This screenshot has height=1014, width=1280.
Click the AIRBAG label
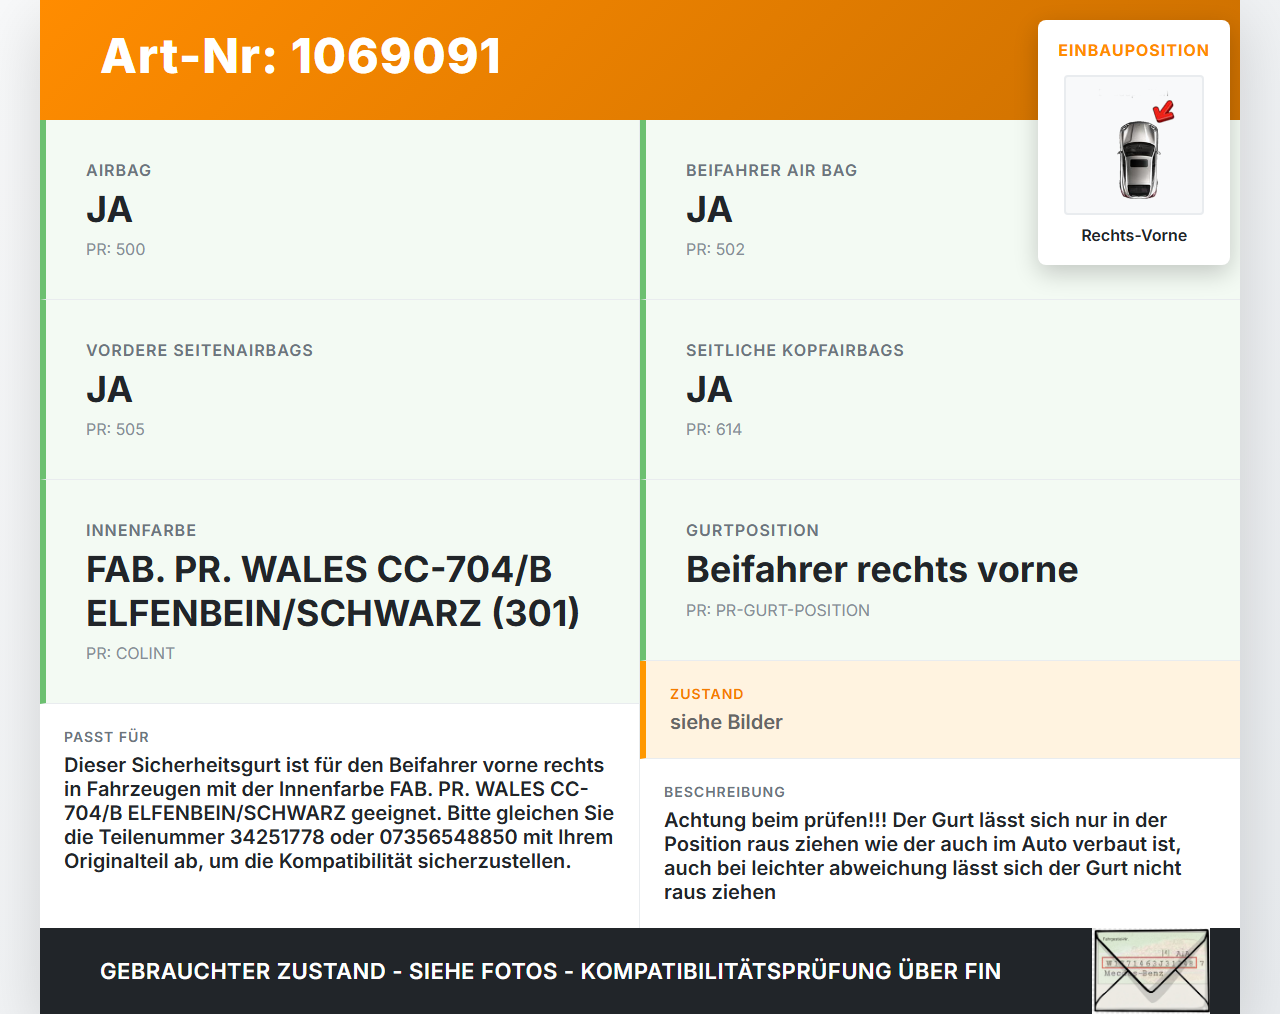pos(119,170)
